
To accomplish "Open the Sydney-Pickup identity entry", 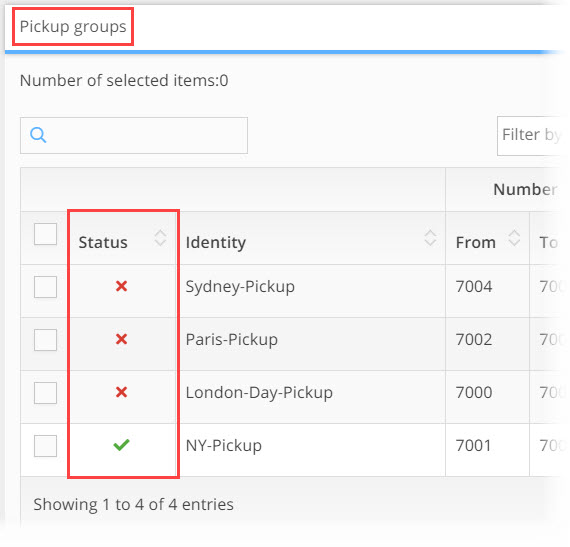I will 240,287.
